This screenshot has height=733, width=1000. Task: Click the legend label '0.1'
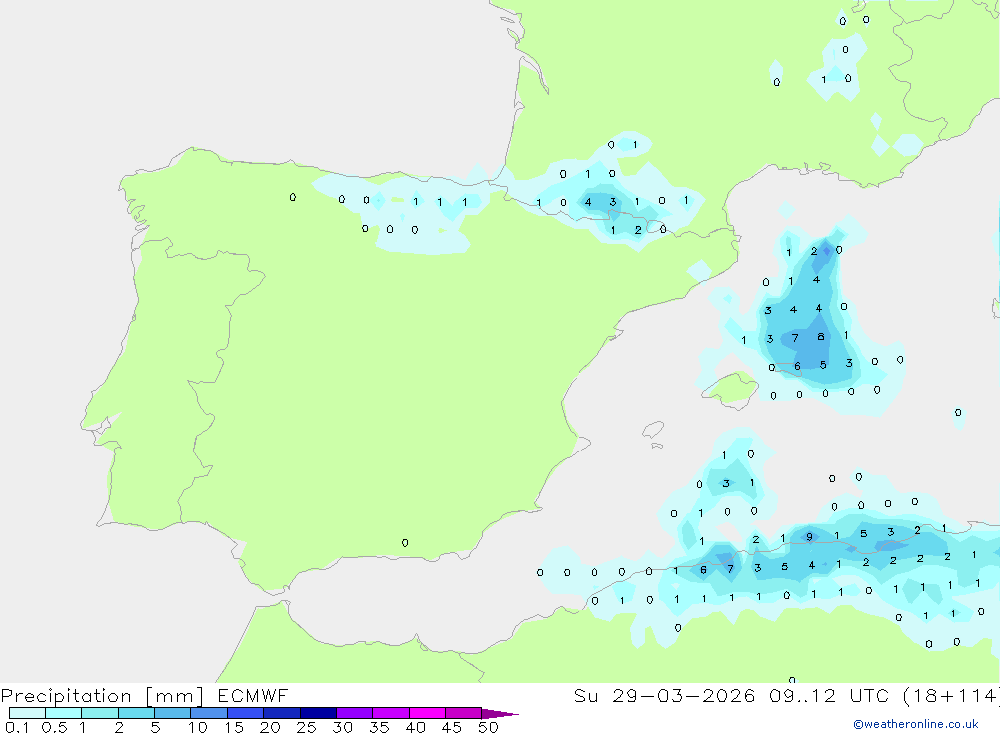(x=17, y=727)
